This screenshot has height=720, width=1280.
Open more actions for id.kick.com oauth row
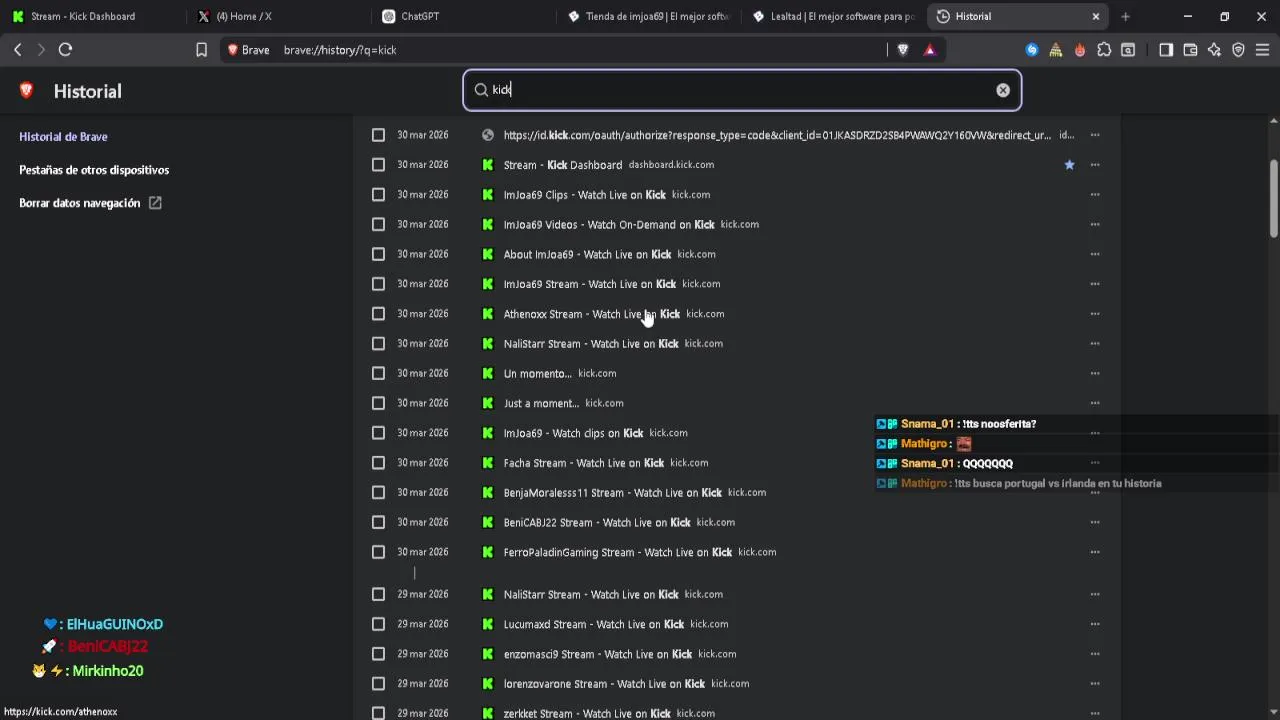click(1095, 135)
